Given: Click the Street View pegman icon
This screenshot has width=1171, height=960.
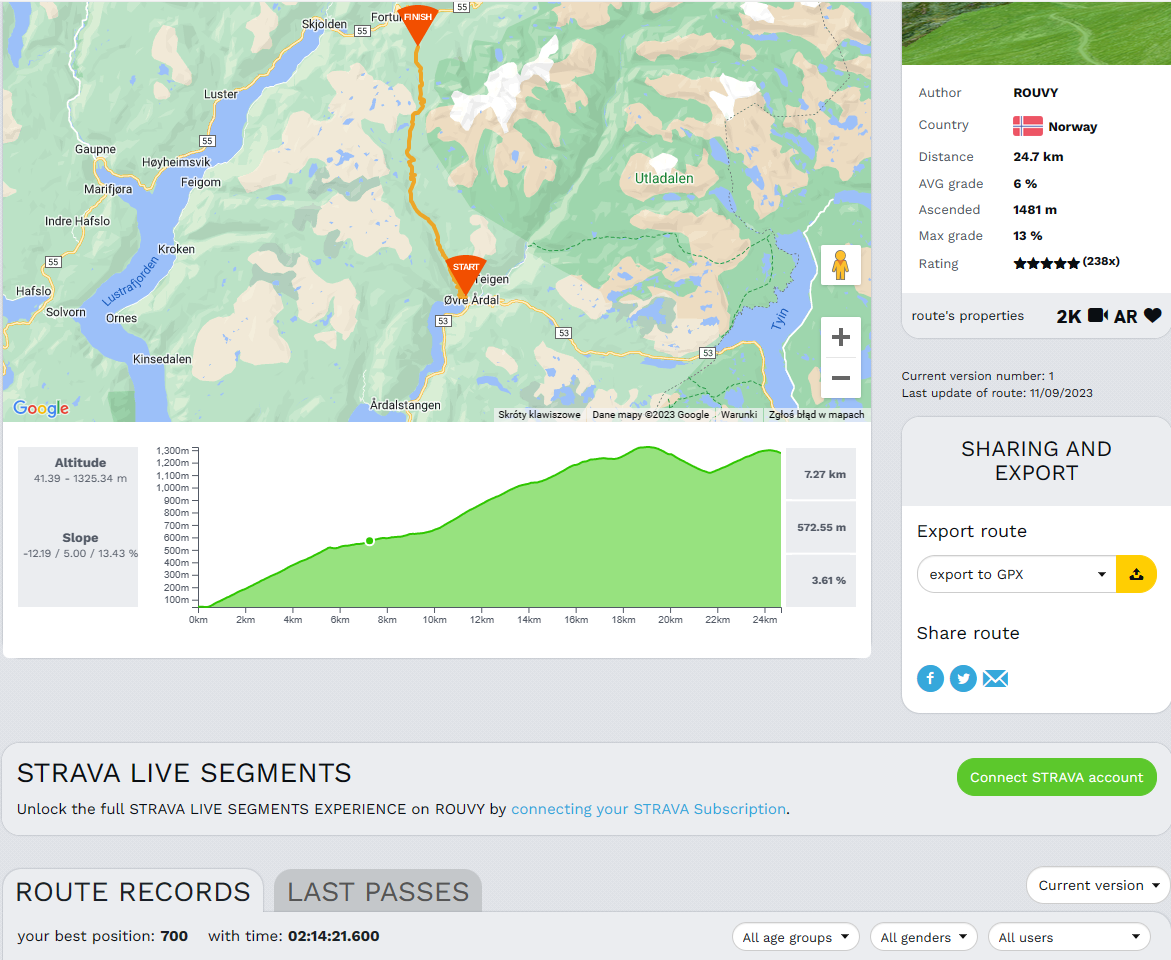Looking at the screenshot, I should coord(840,265).
